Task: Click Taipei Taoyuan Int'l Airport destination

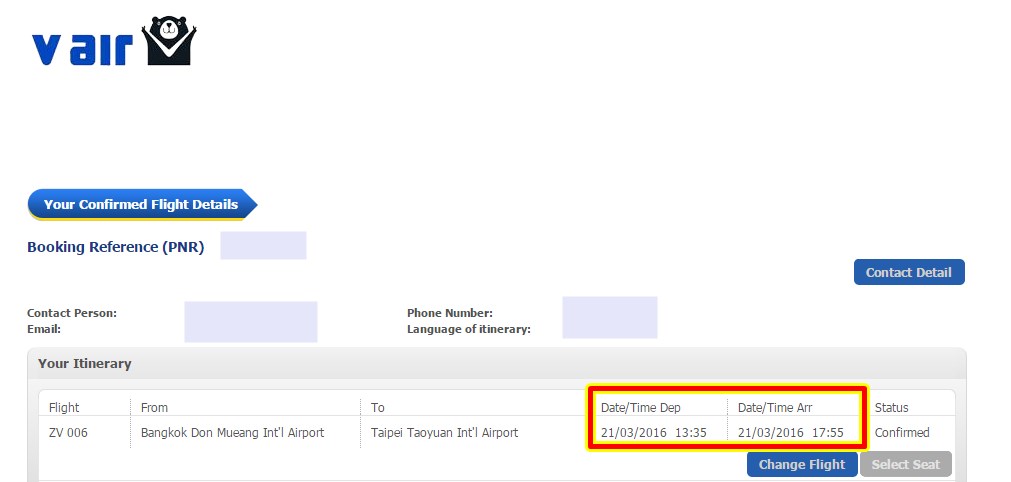Action: tap(444, 433)
